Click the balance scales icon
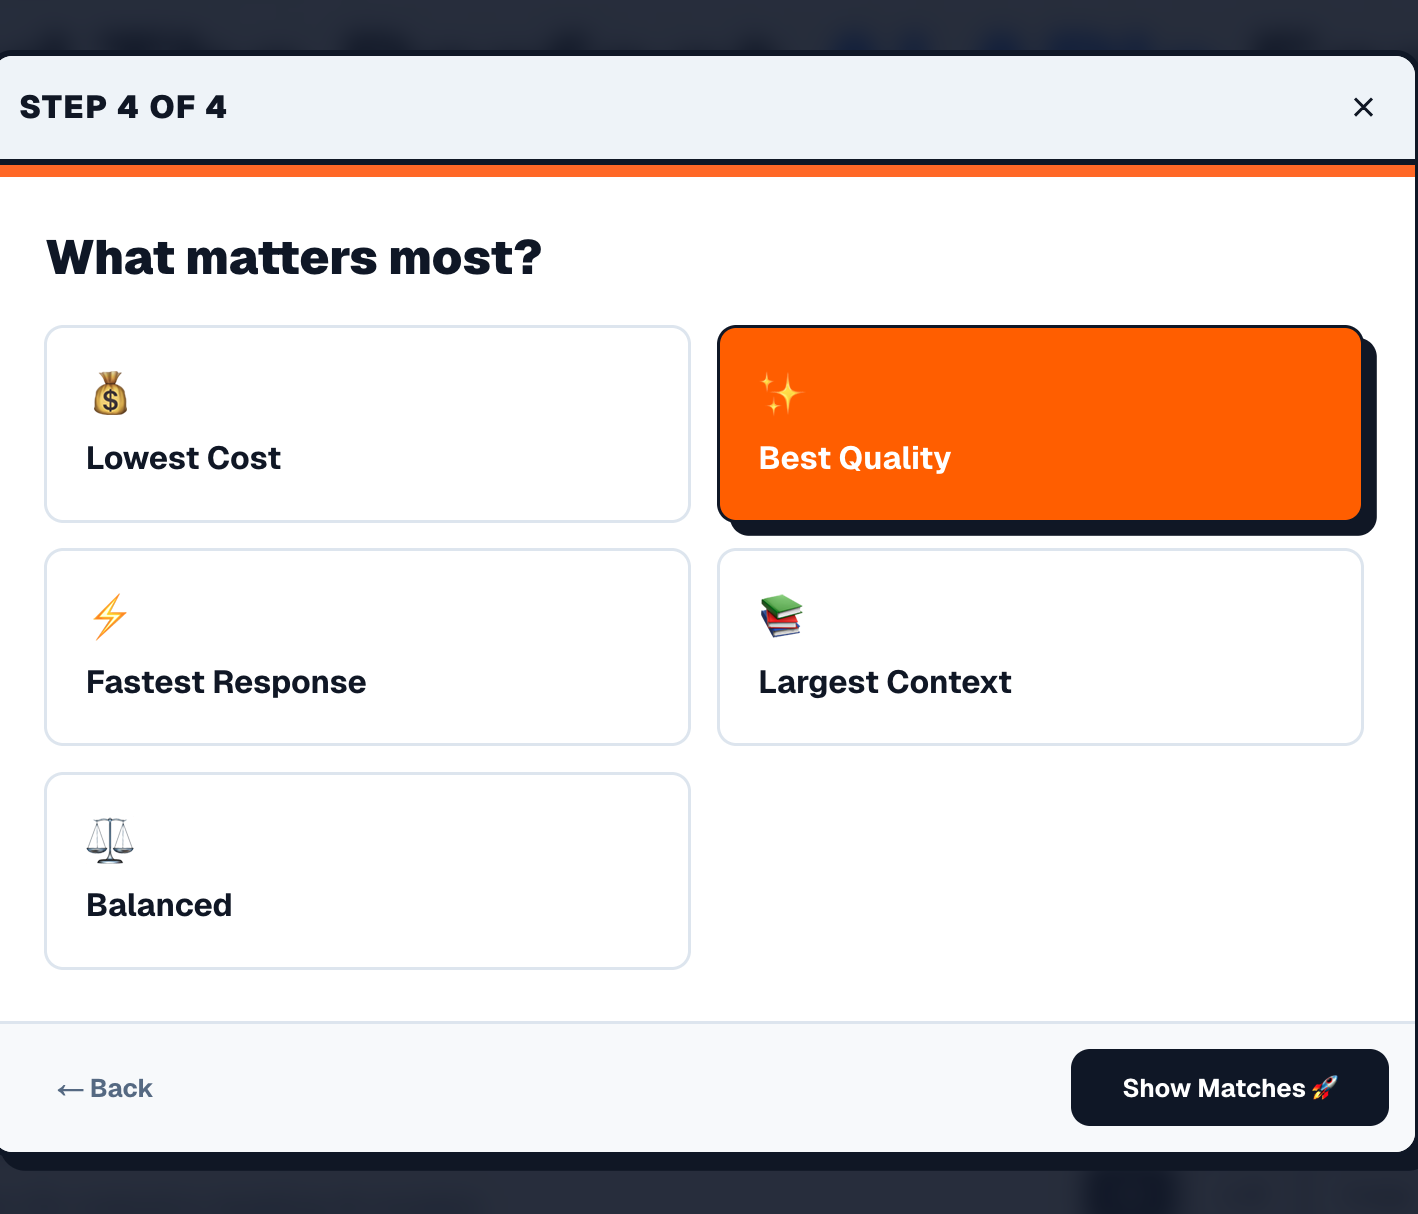The width and height of the screenshot is (1418, 1214). [110, 840]
